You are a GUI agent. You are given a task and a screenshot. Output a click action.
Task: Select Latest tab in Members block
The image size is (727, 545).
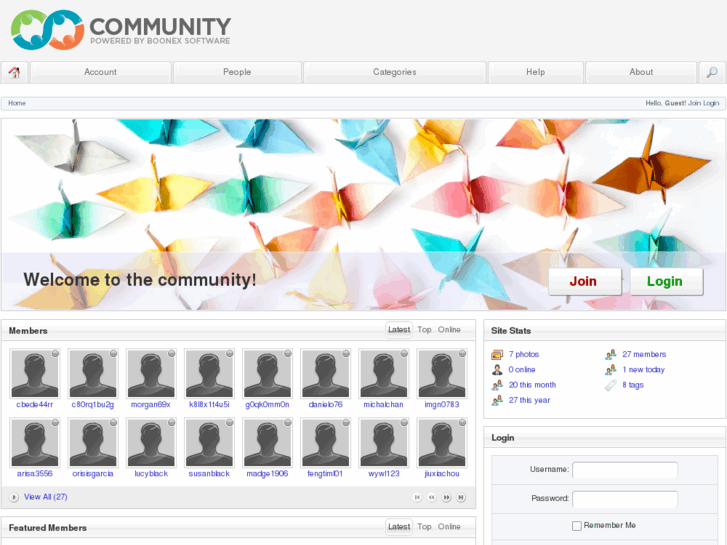coord(399,330)
